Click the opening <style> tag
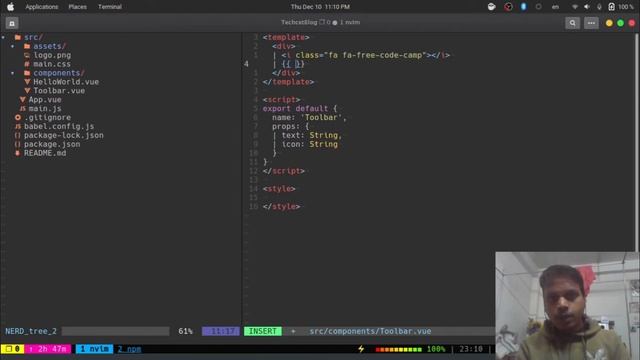640x360 pixels. point(279,189)
